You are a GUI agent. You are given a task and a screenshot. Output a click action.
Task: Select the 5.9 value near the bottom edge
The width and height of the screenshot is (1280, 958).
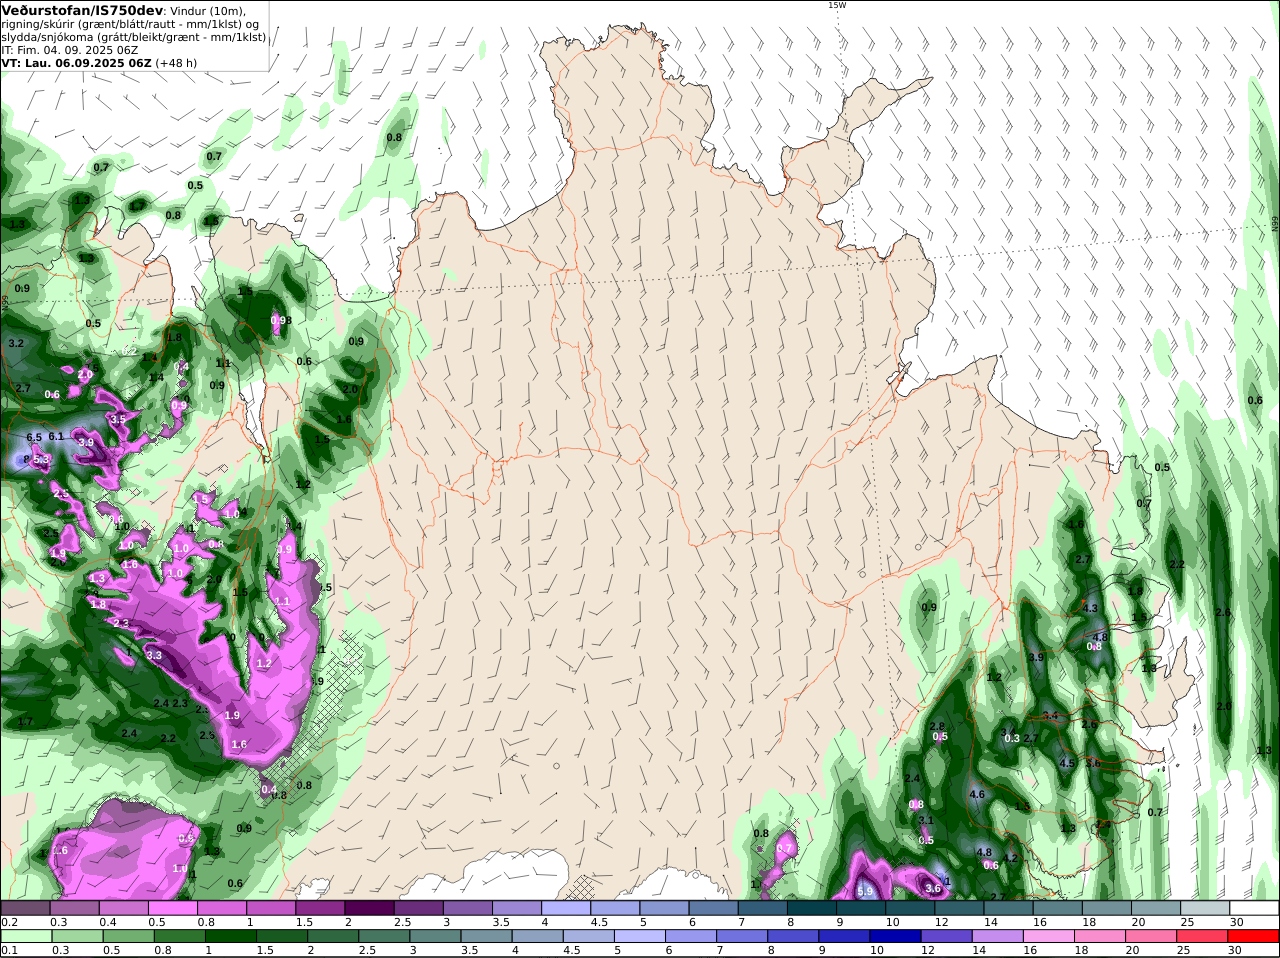coord(865,891)
